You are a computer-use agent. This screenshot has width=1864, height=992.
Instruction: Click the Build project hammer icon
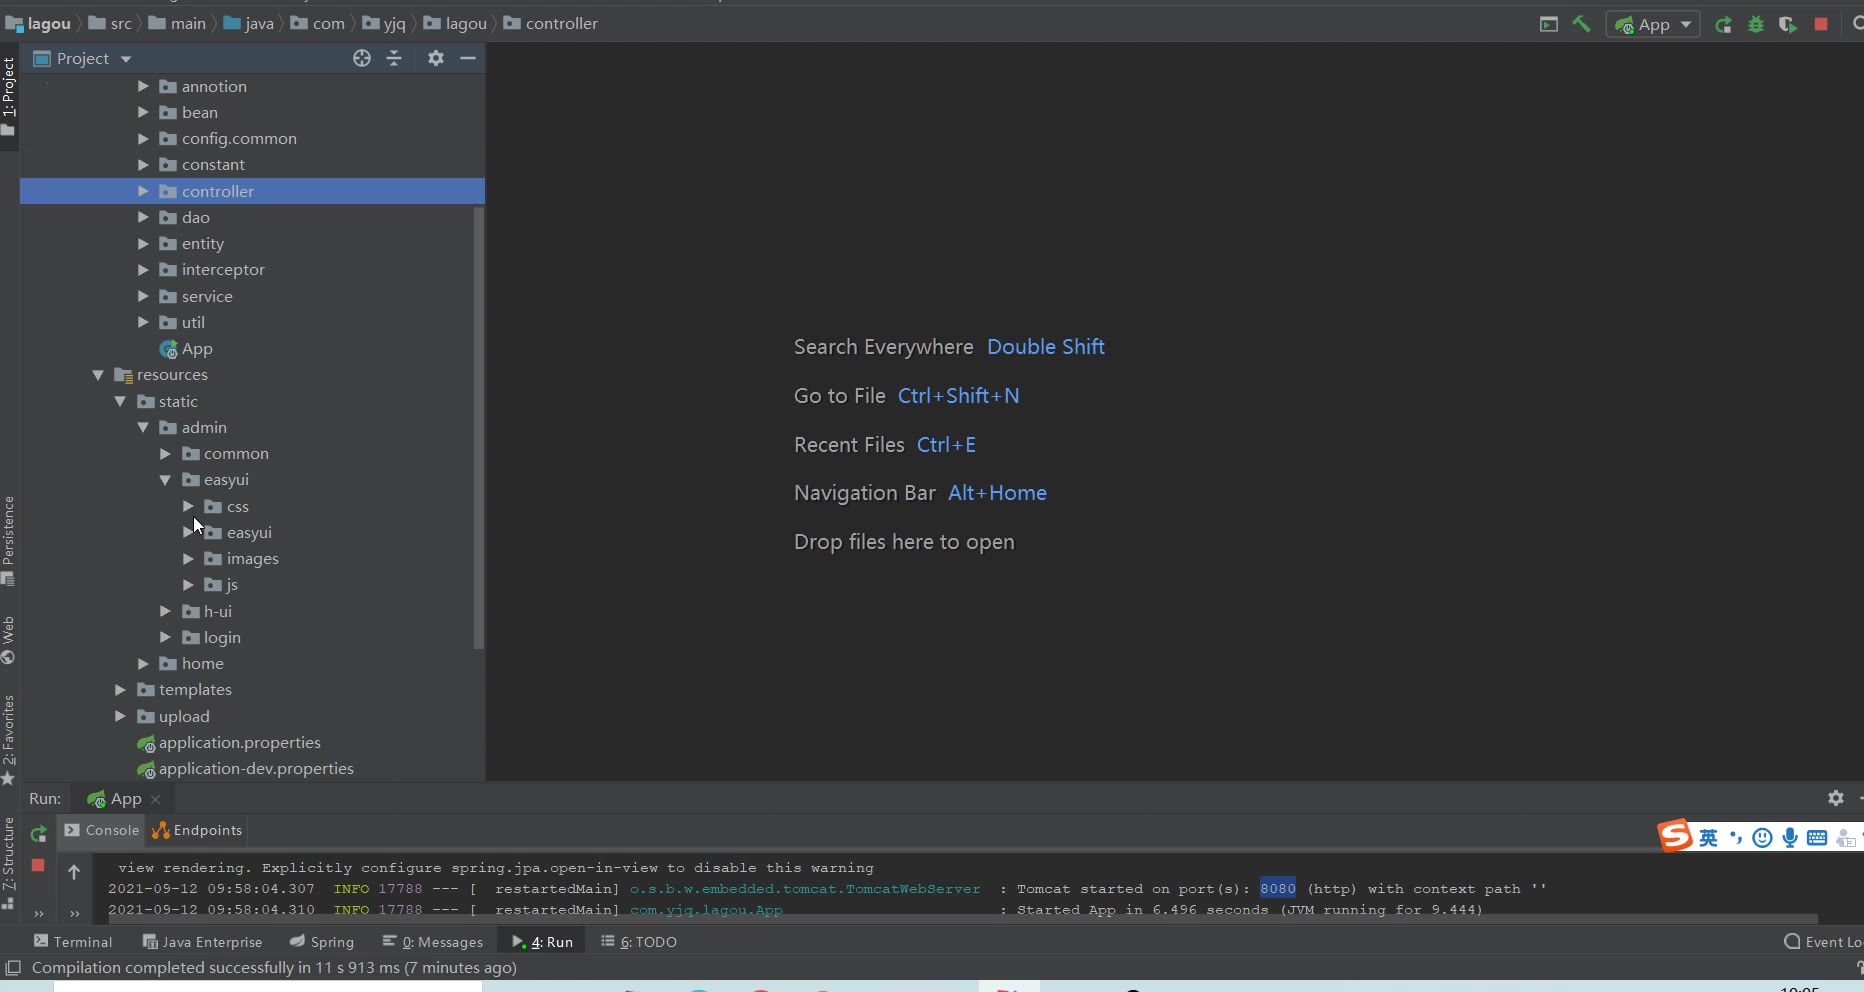coord(1581,24)
